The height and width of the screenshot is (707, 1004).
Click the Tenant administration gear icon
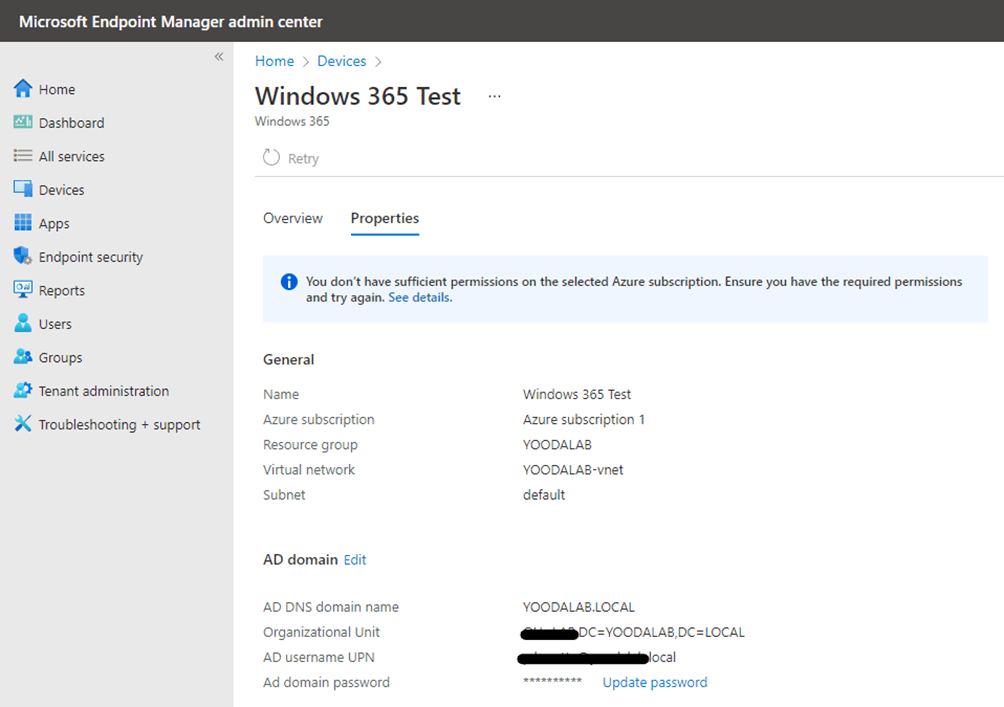pos(23,390)
